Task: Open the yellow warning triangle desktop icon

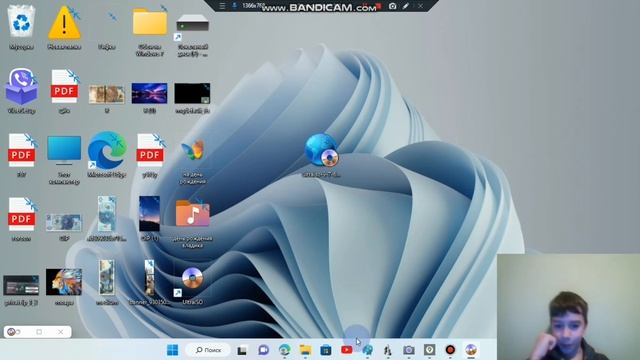Action: [x=64, y=22]
